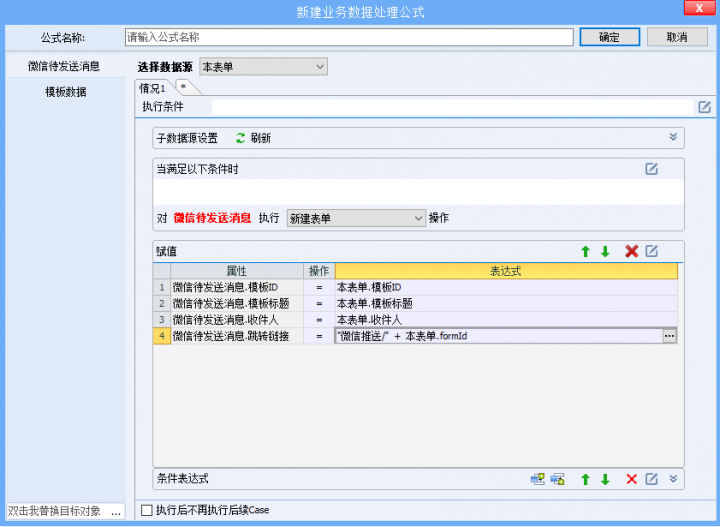Image resolution: width=720 pixels, height=527 pixels.
Task: Focus the 公式名称 input field
Action: tap(349, 37)
